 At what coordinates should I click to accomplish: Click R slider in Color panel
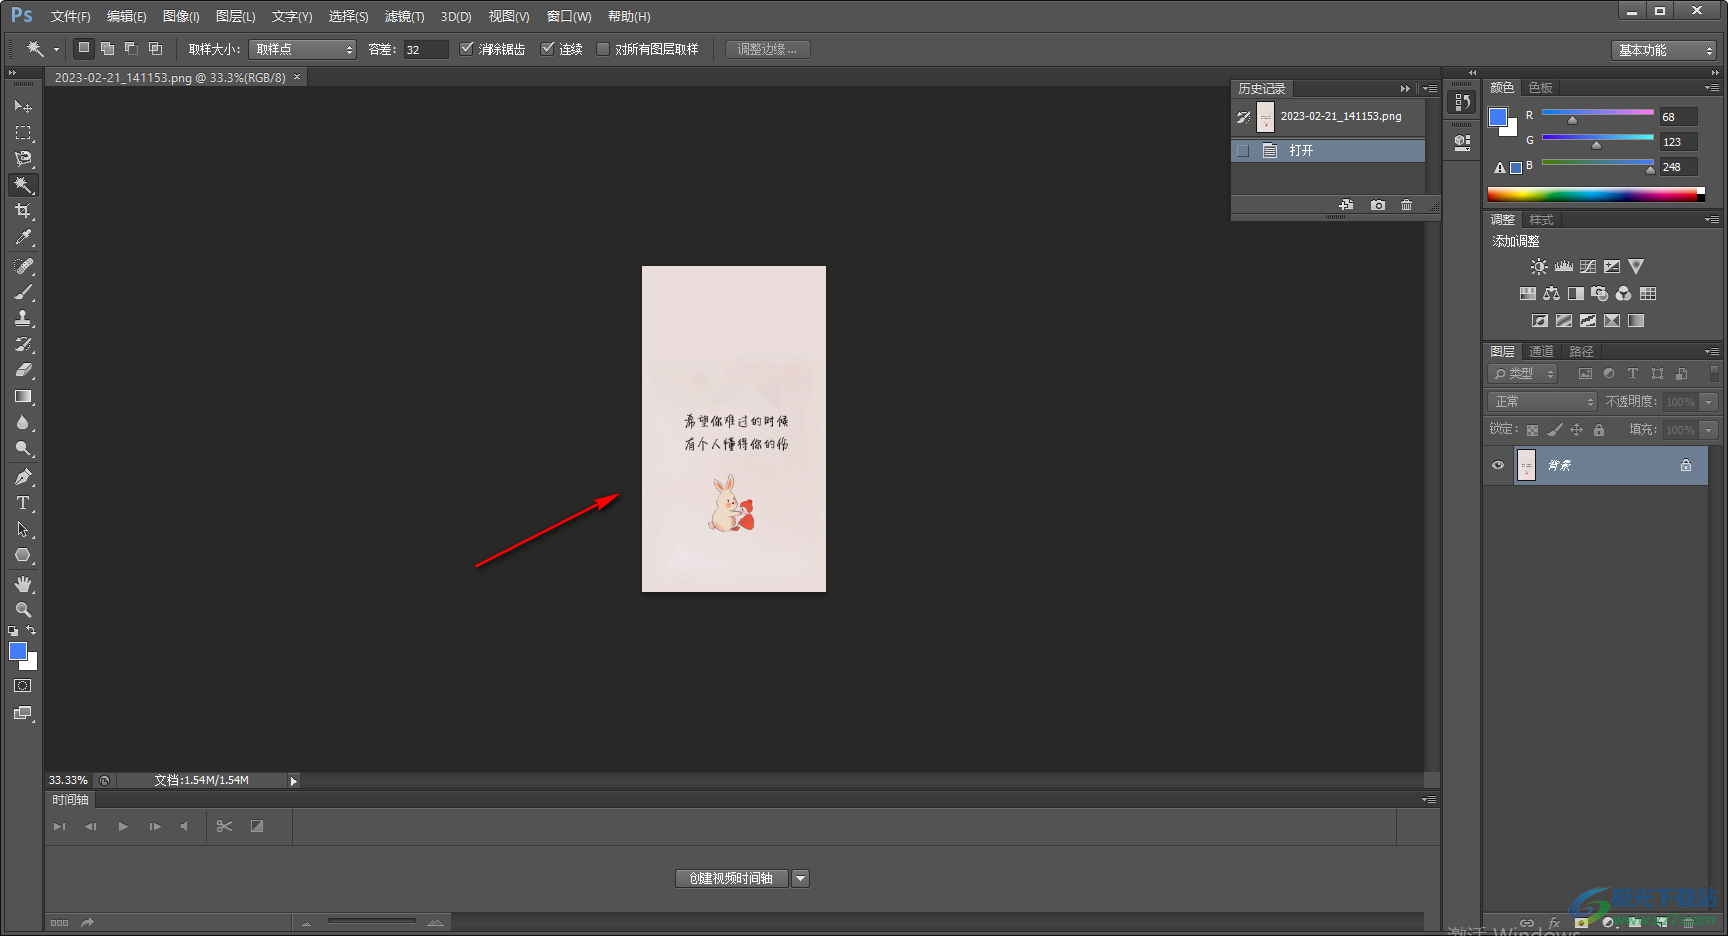1597,114
